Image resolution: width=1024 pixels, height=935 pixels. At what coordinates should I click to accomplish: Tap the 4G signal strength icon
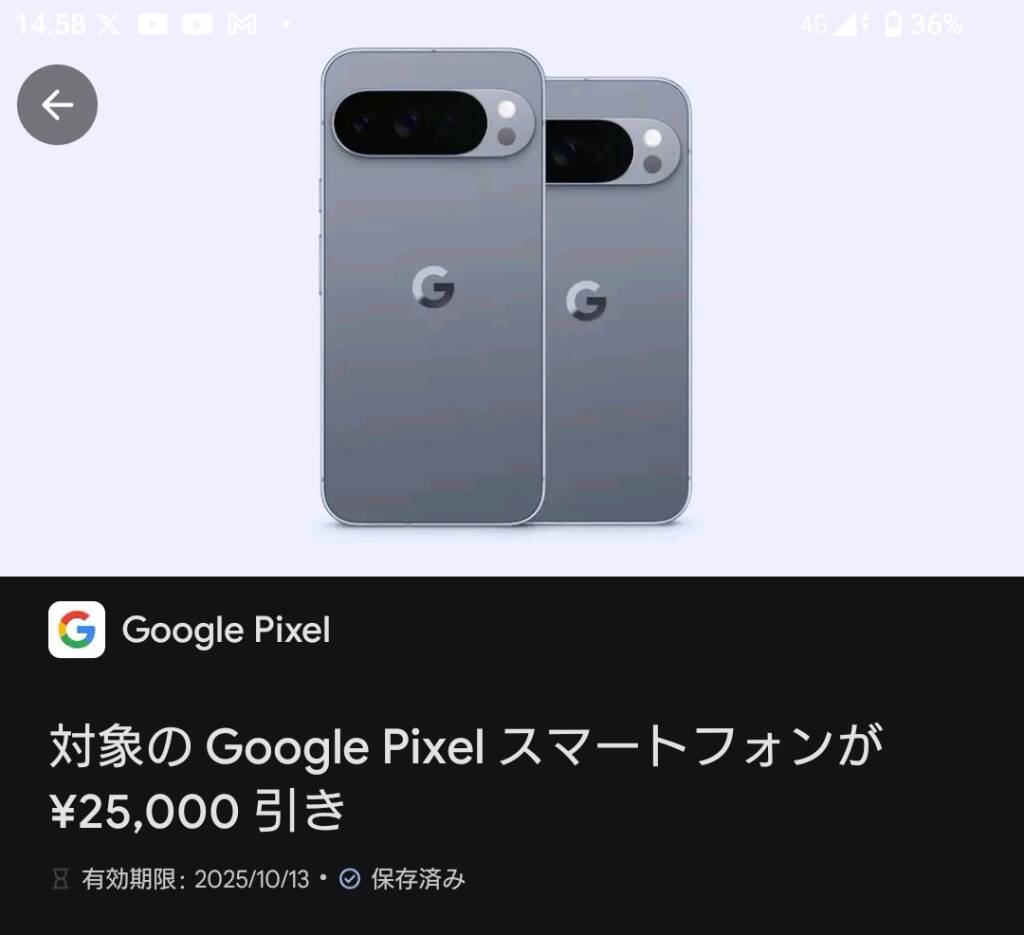[x=835, y=24]
